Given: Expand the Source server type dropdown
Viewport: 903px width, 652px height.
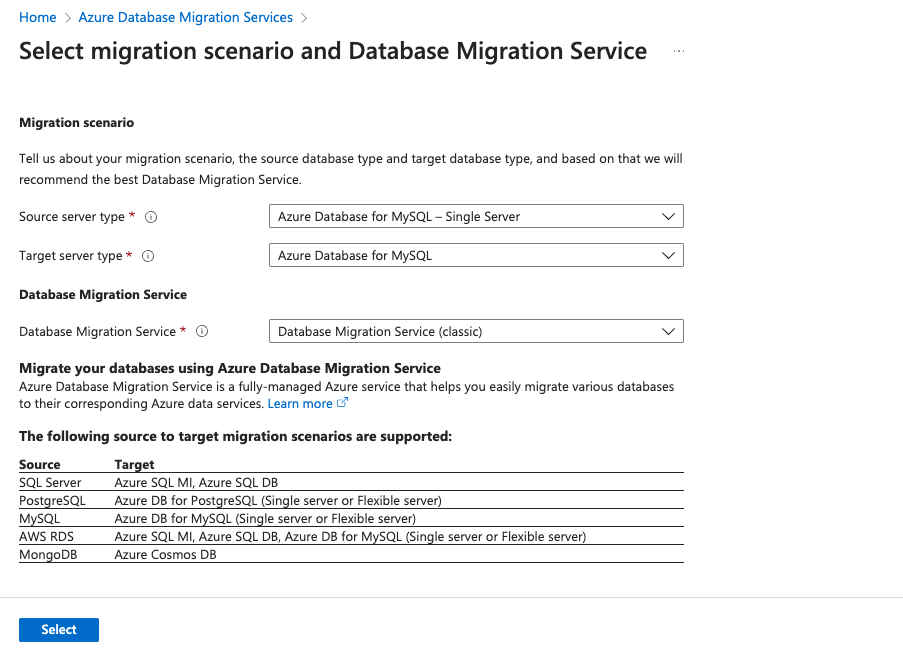Looking at the screenshot, I should click(x=476, y=216).
